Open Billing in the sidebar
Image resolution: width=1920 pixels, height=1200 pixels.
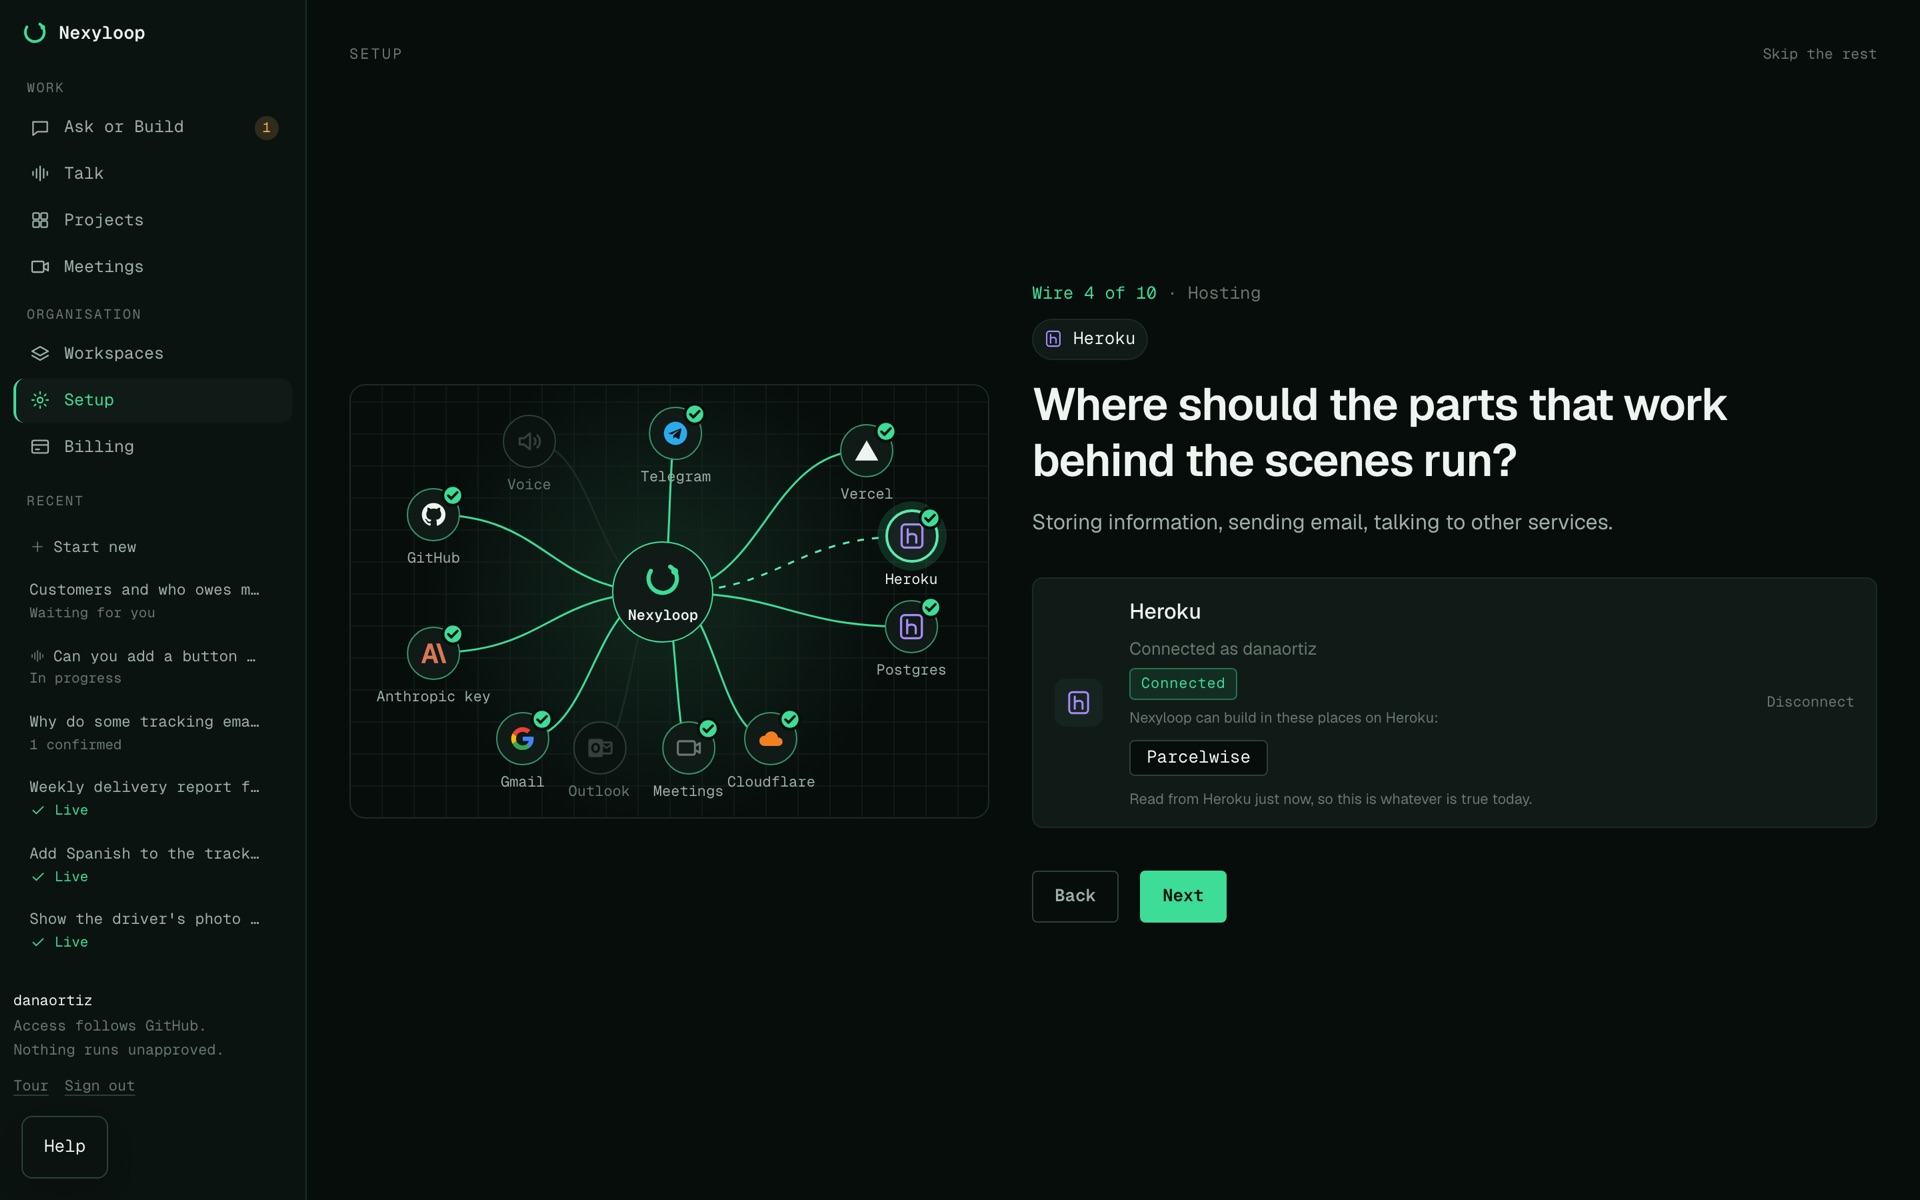coord(153,447)
